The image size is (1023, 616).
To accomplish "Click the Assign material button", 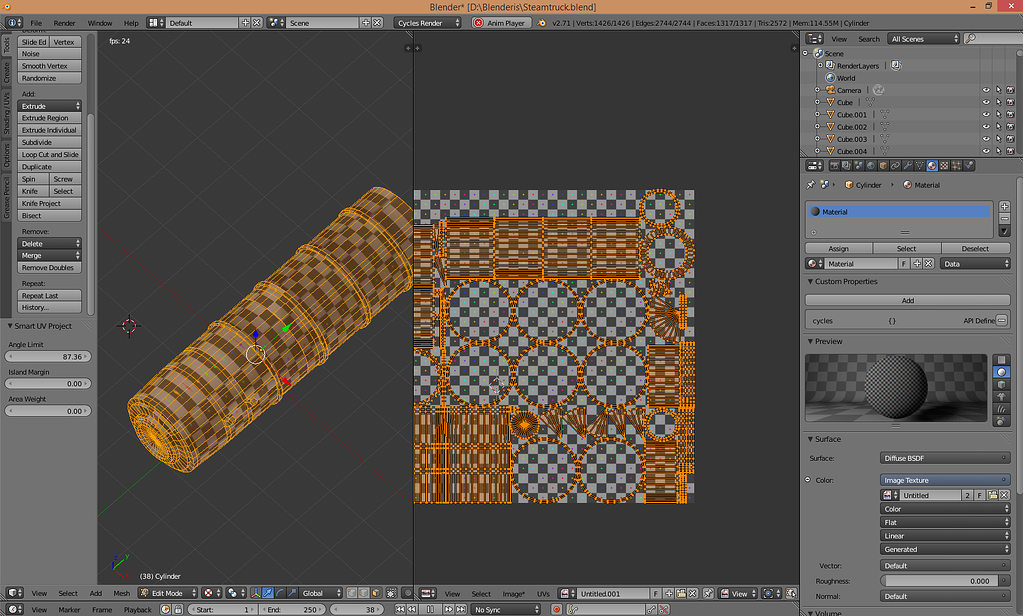I will click(x=838, y=249).
